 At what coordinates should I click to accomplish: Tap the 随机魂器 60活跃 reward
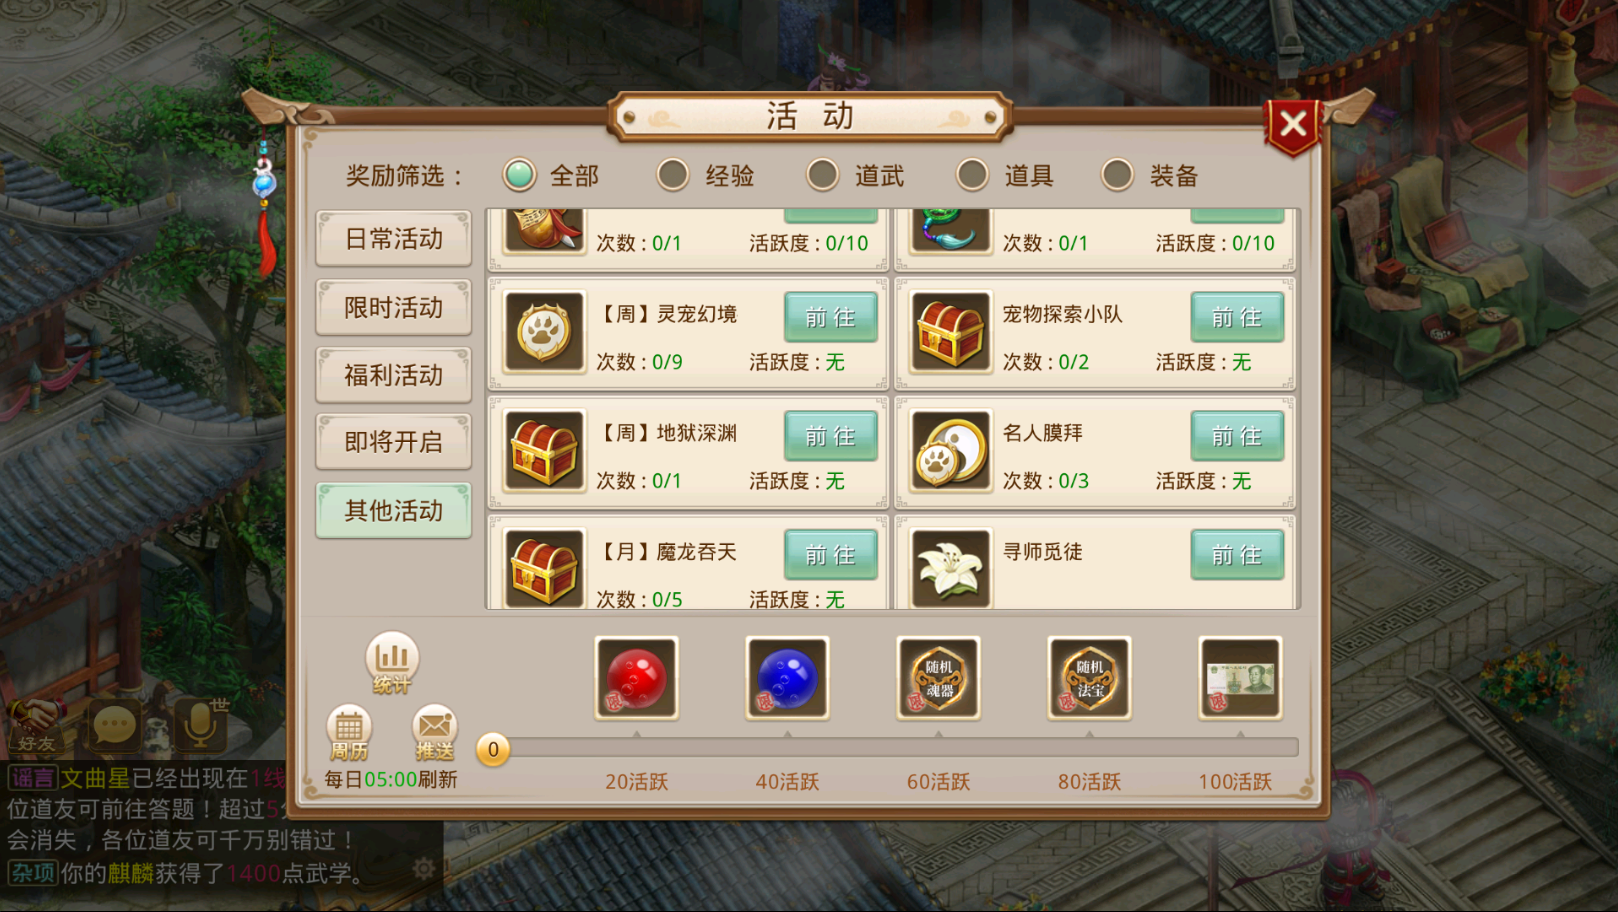tap(939, 678)
